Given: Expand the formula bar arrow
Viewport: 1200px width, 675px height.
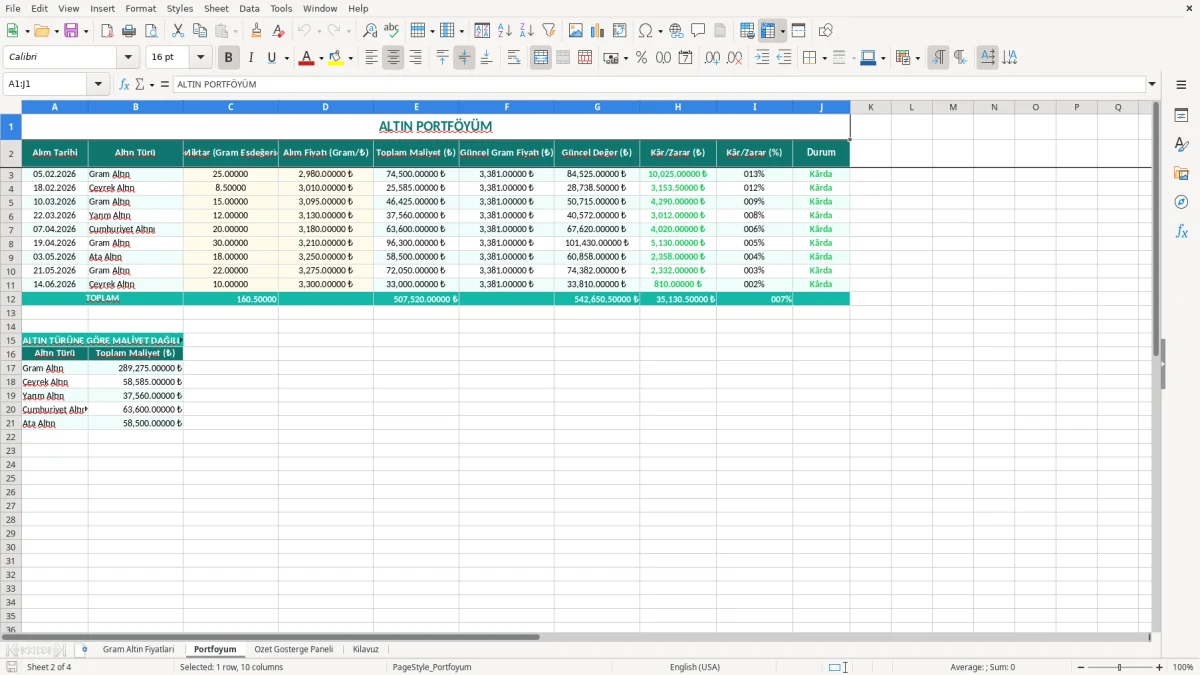Looking at the screenshot, I should [x=1152, y=84].
